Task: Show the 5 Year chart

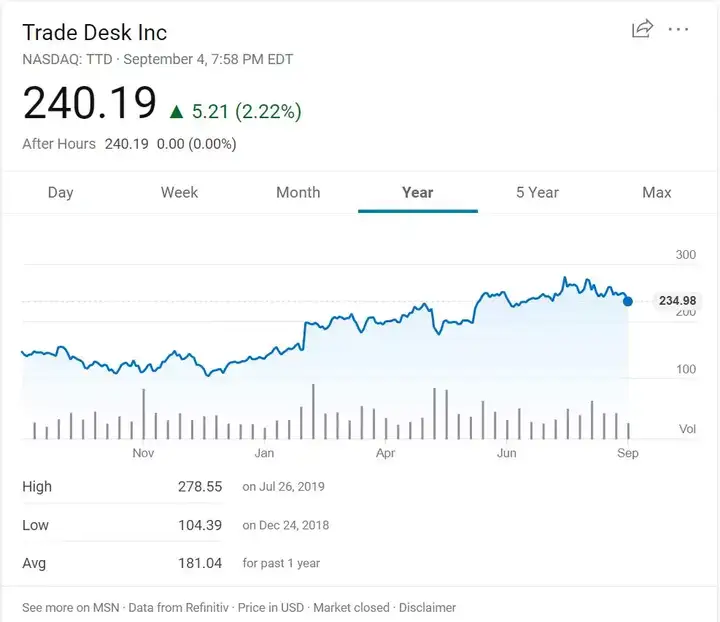Action: pos(537,192)
